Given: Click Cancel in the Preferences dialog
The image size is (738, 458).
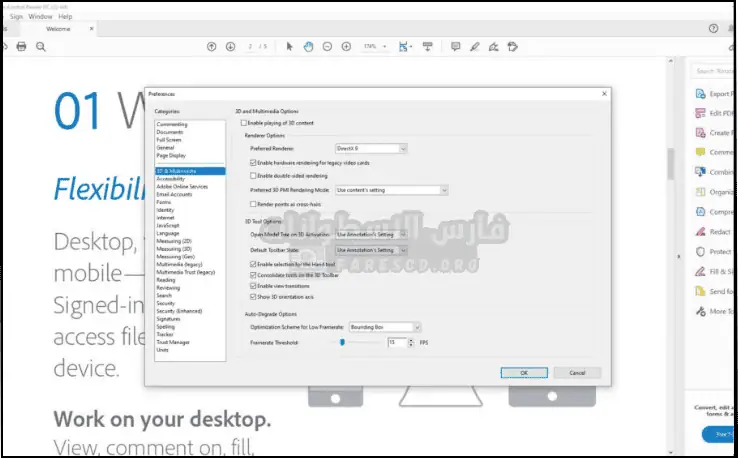Looking at the screenshot, I should pyautogui.click(x=579, y=373).
